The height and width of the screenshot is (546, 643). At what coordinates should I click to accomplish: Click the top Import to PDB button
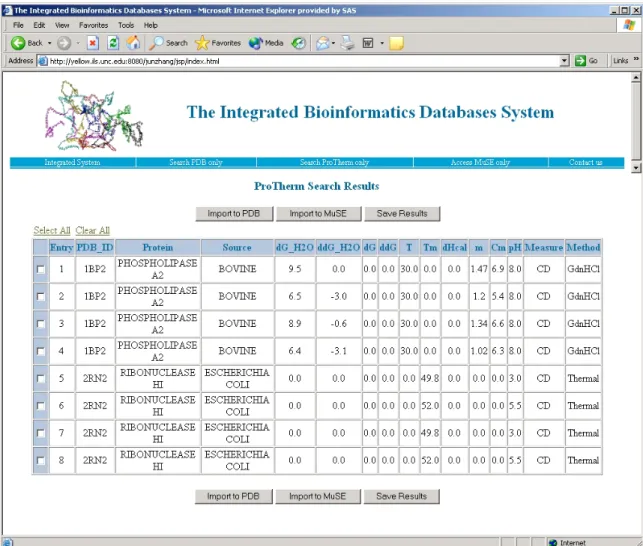(234, 214)
